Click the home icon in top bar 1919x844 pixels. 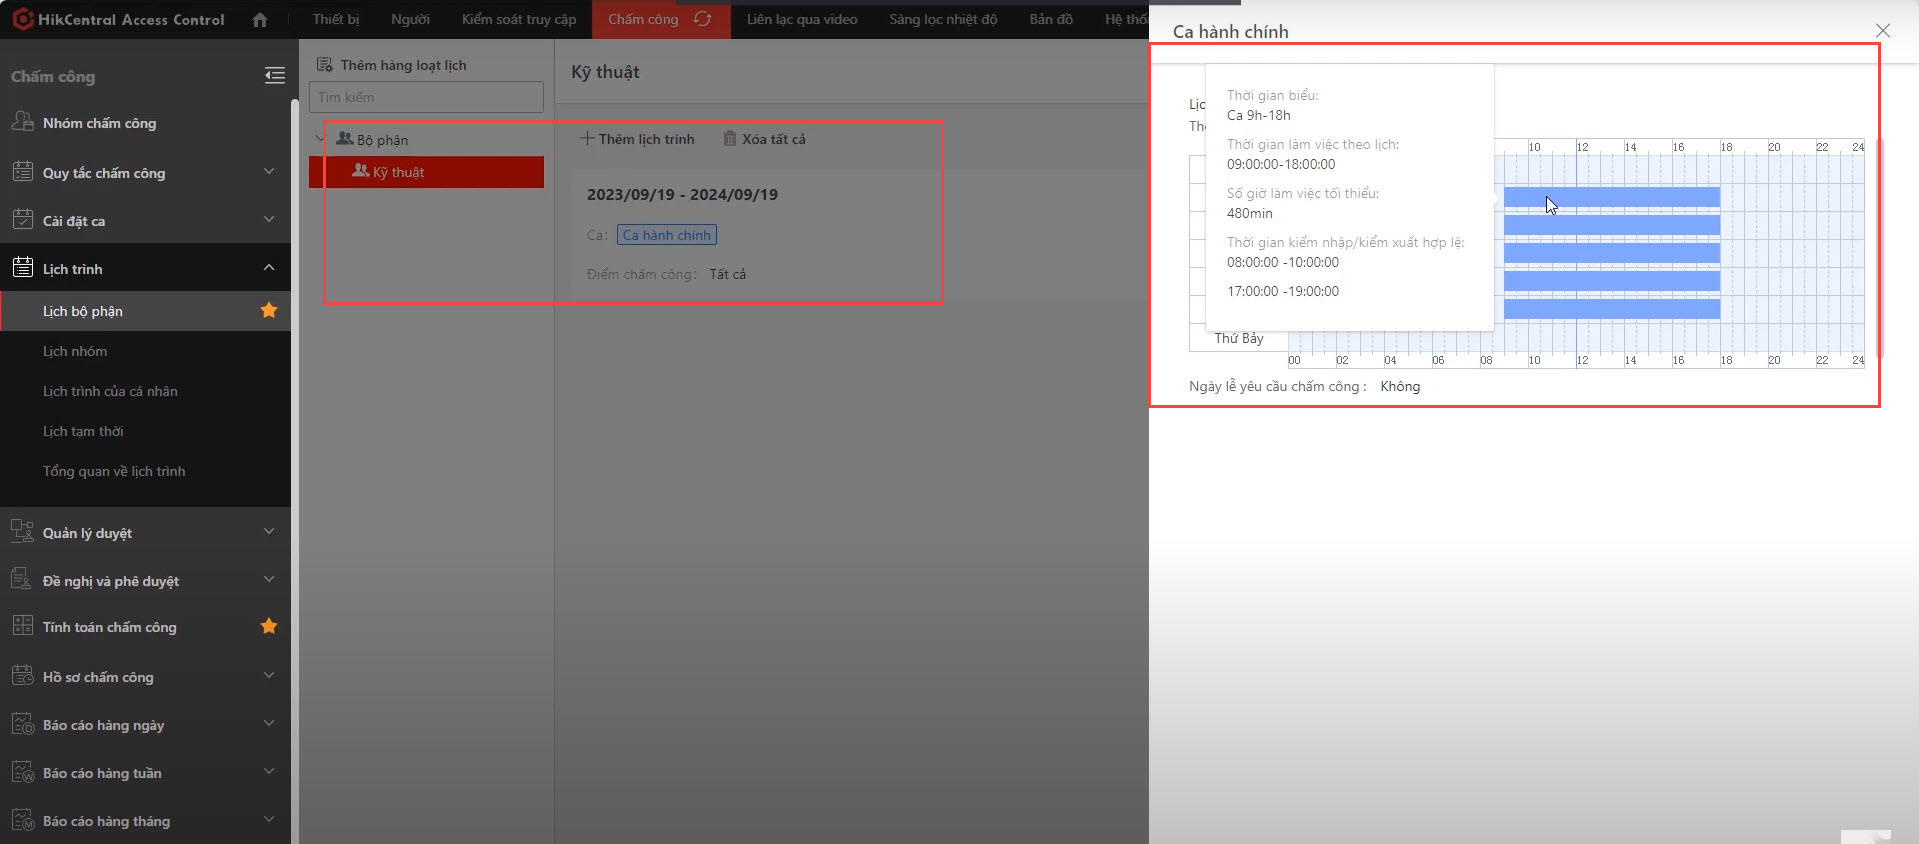tap(260, 20)
